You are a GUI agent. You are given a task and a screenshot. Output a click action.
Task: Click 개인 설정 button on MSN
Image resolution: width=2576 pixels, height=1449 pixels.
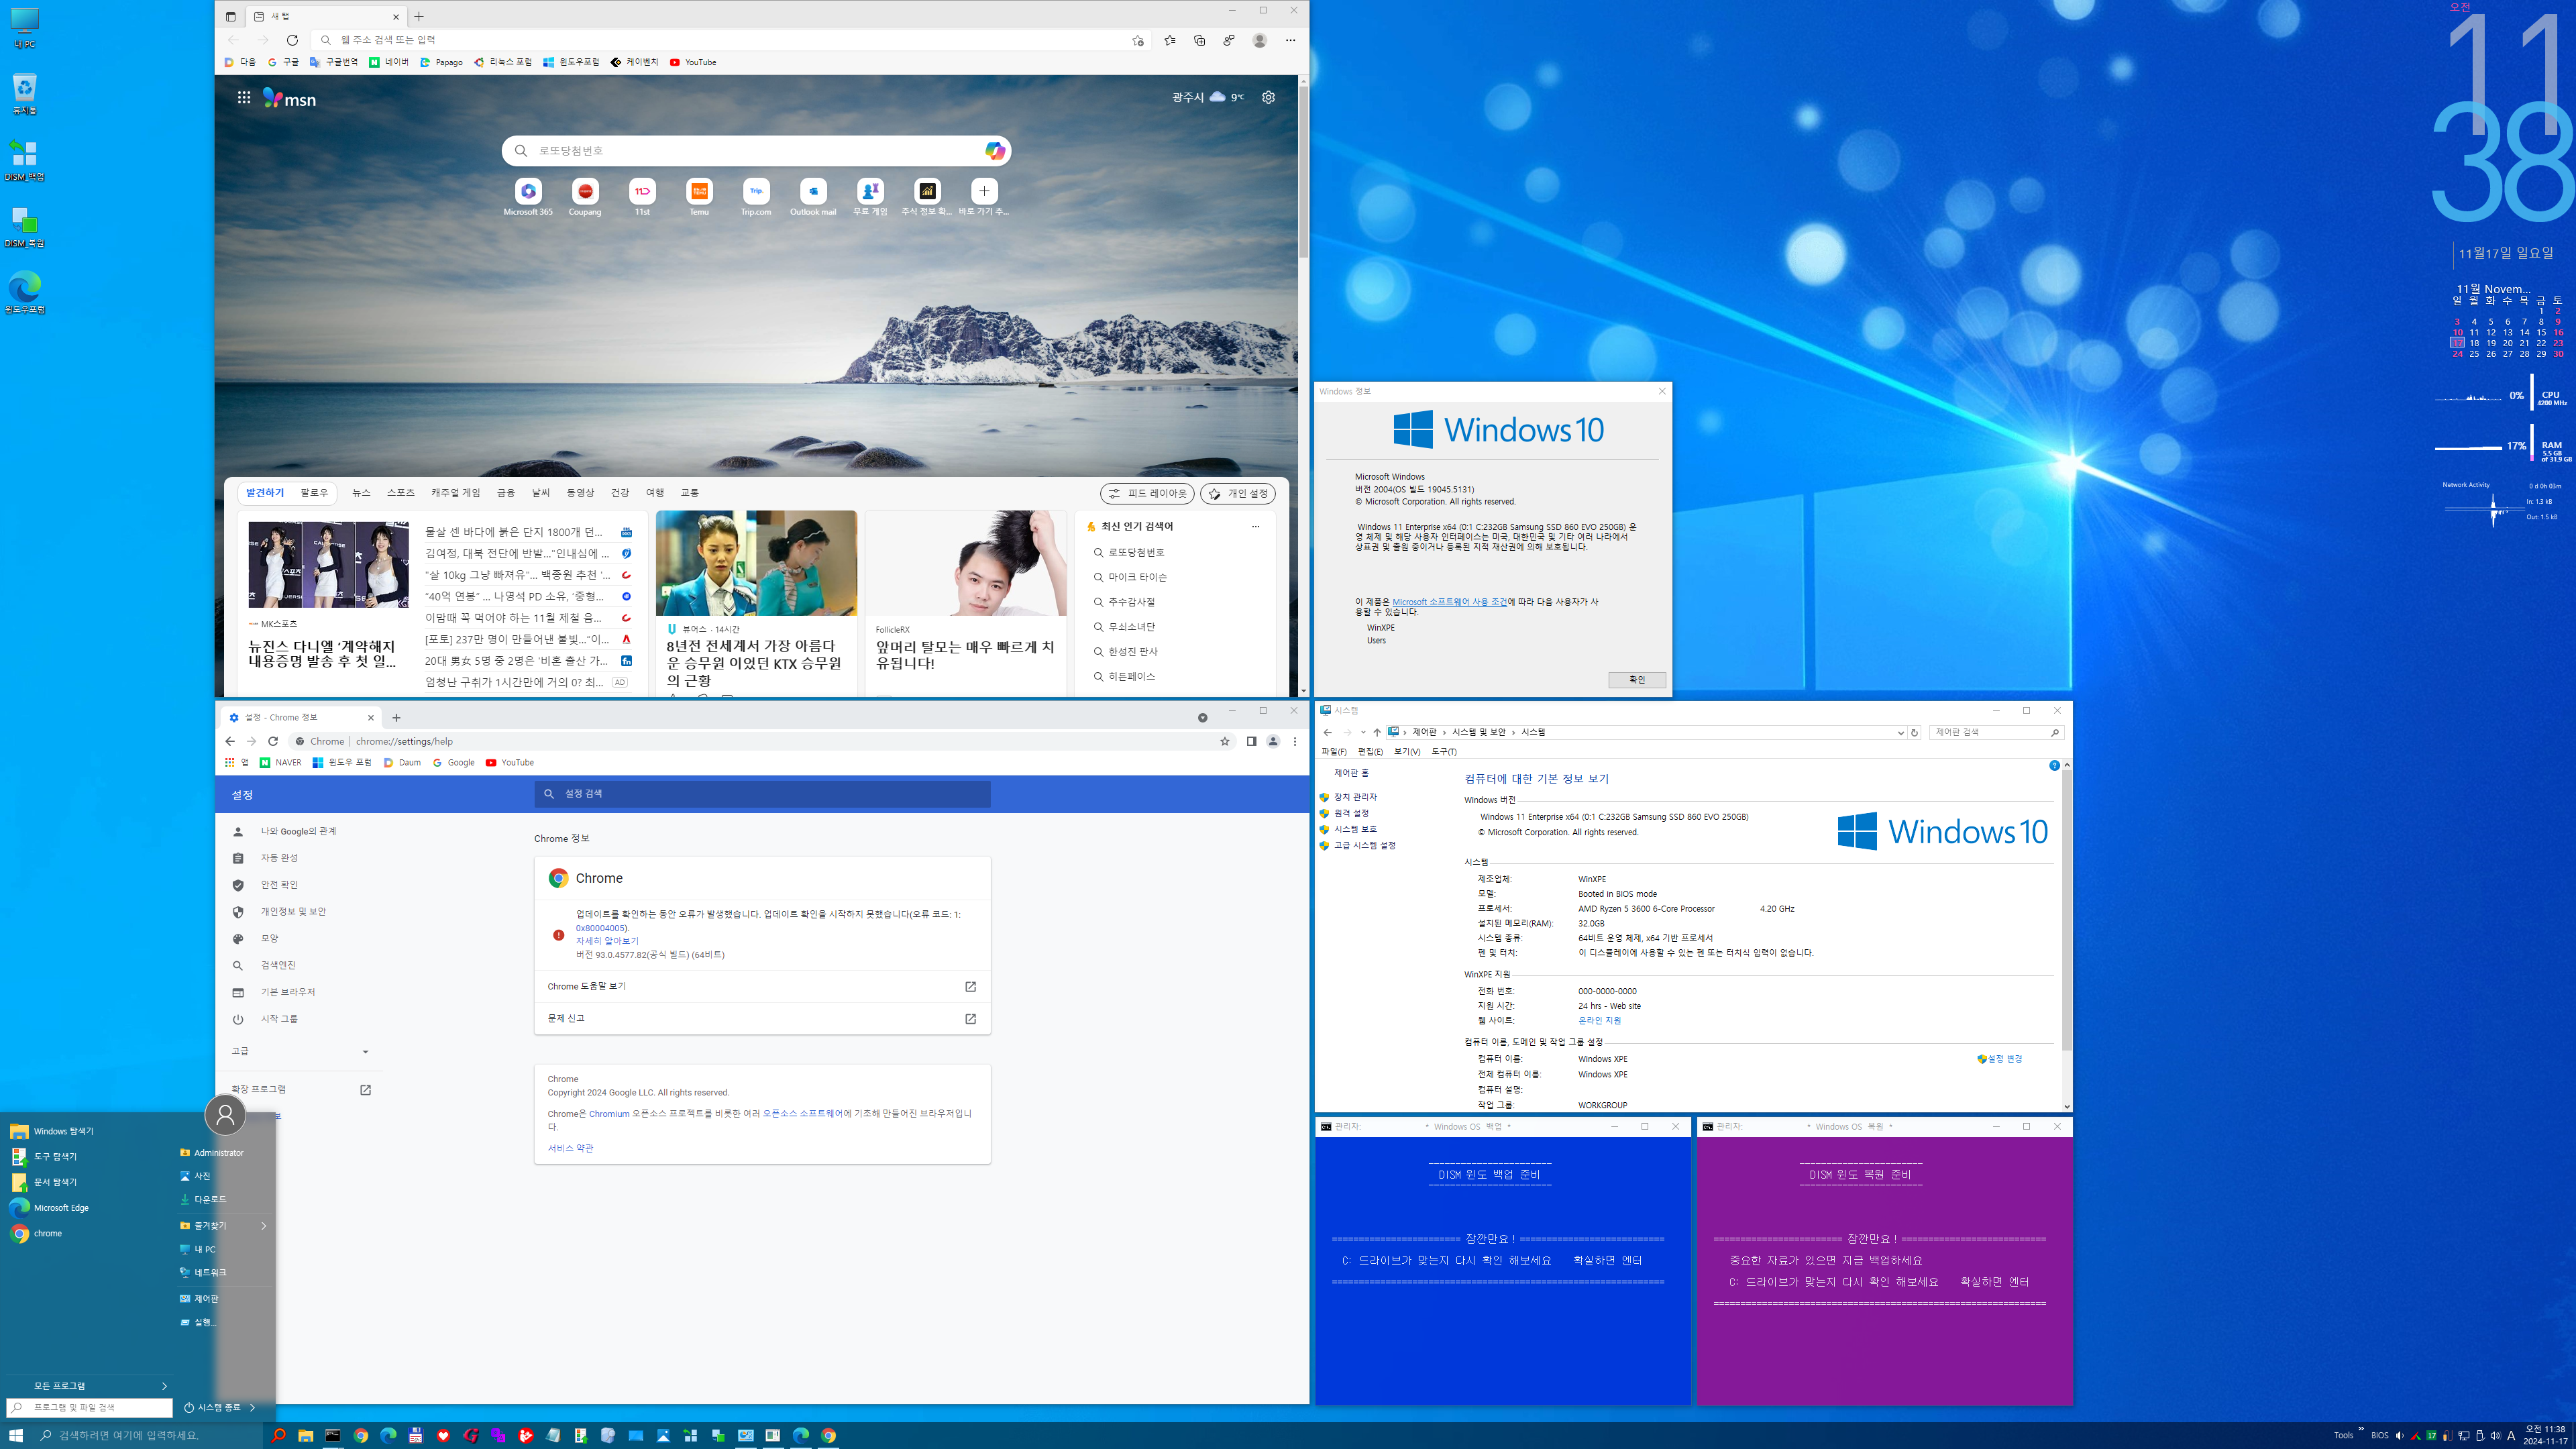[x=1238, y=493]
